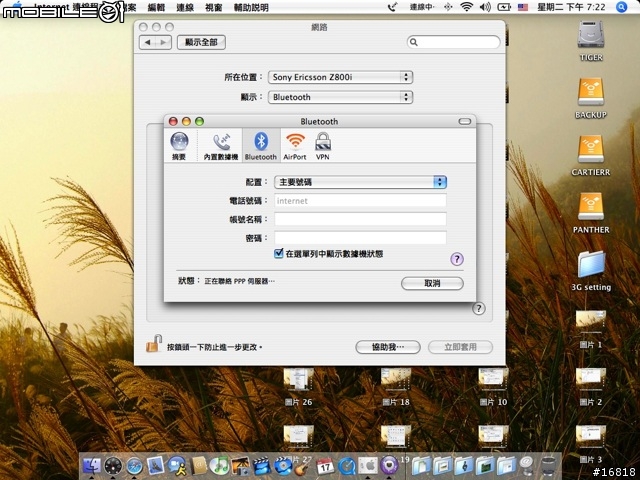Click Internet Connect icon in the Dock

coord(389,466)
